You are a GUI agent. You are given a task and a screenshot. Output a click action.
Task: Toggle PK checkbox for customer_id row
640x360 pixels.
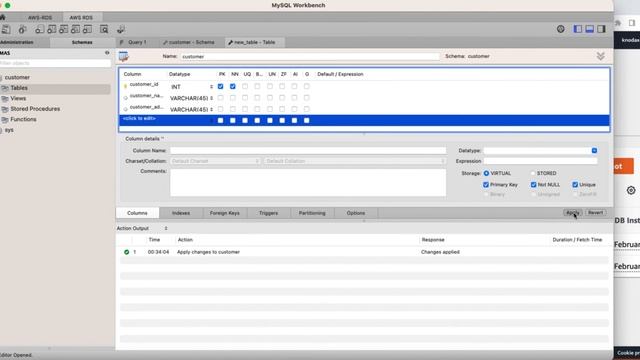tap(220, 87)
